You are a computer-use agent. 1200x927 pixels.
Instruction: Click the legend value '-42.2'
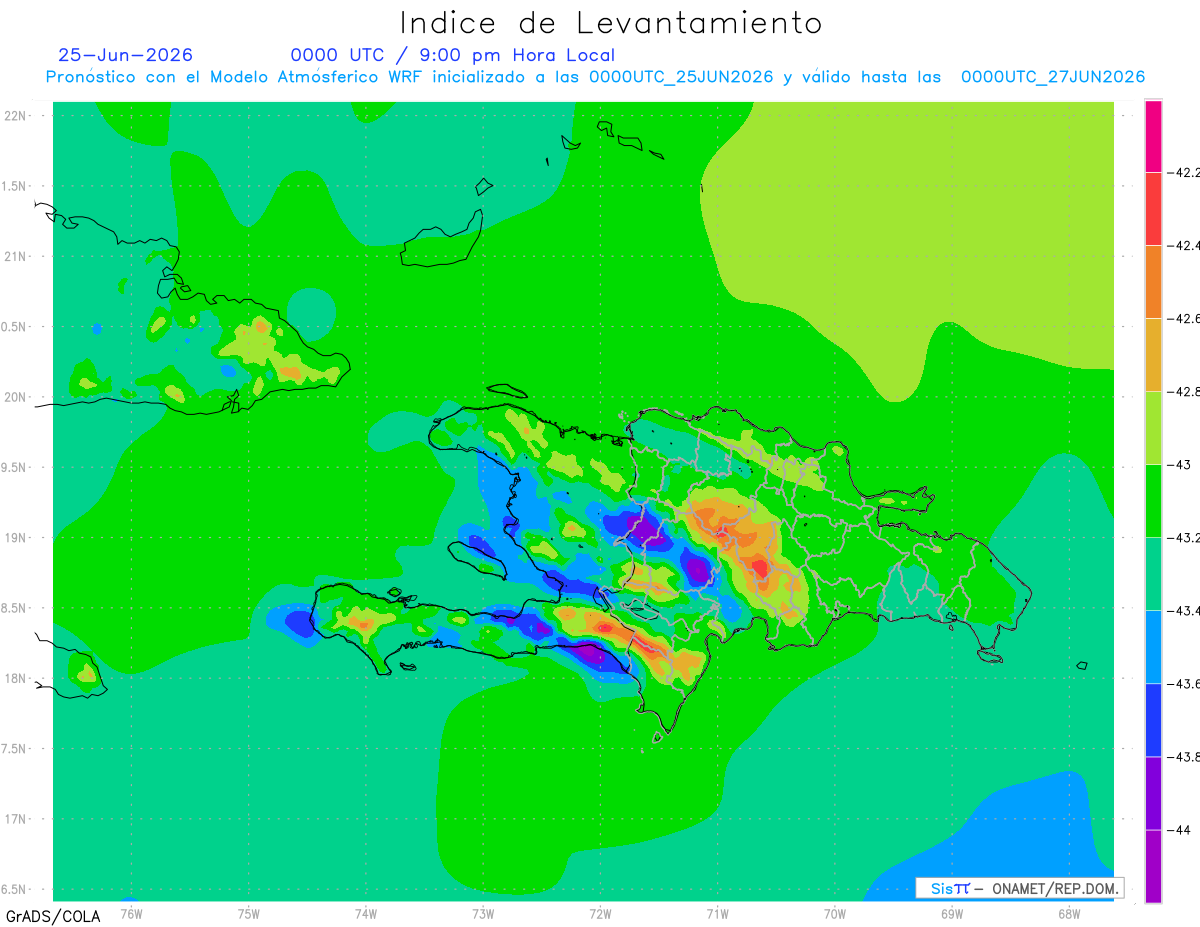tap(1184, 172)
